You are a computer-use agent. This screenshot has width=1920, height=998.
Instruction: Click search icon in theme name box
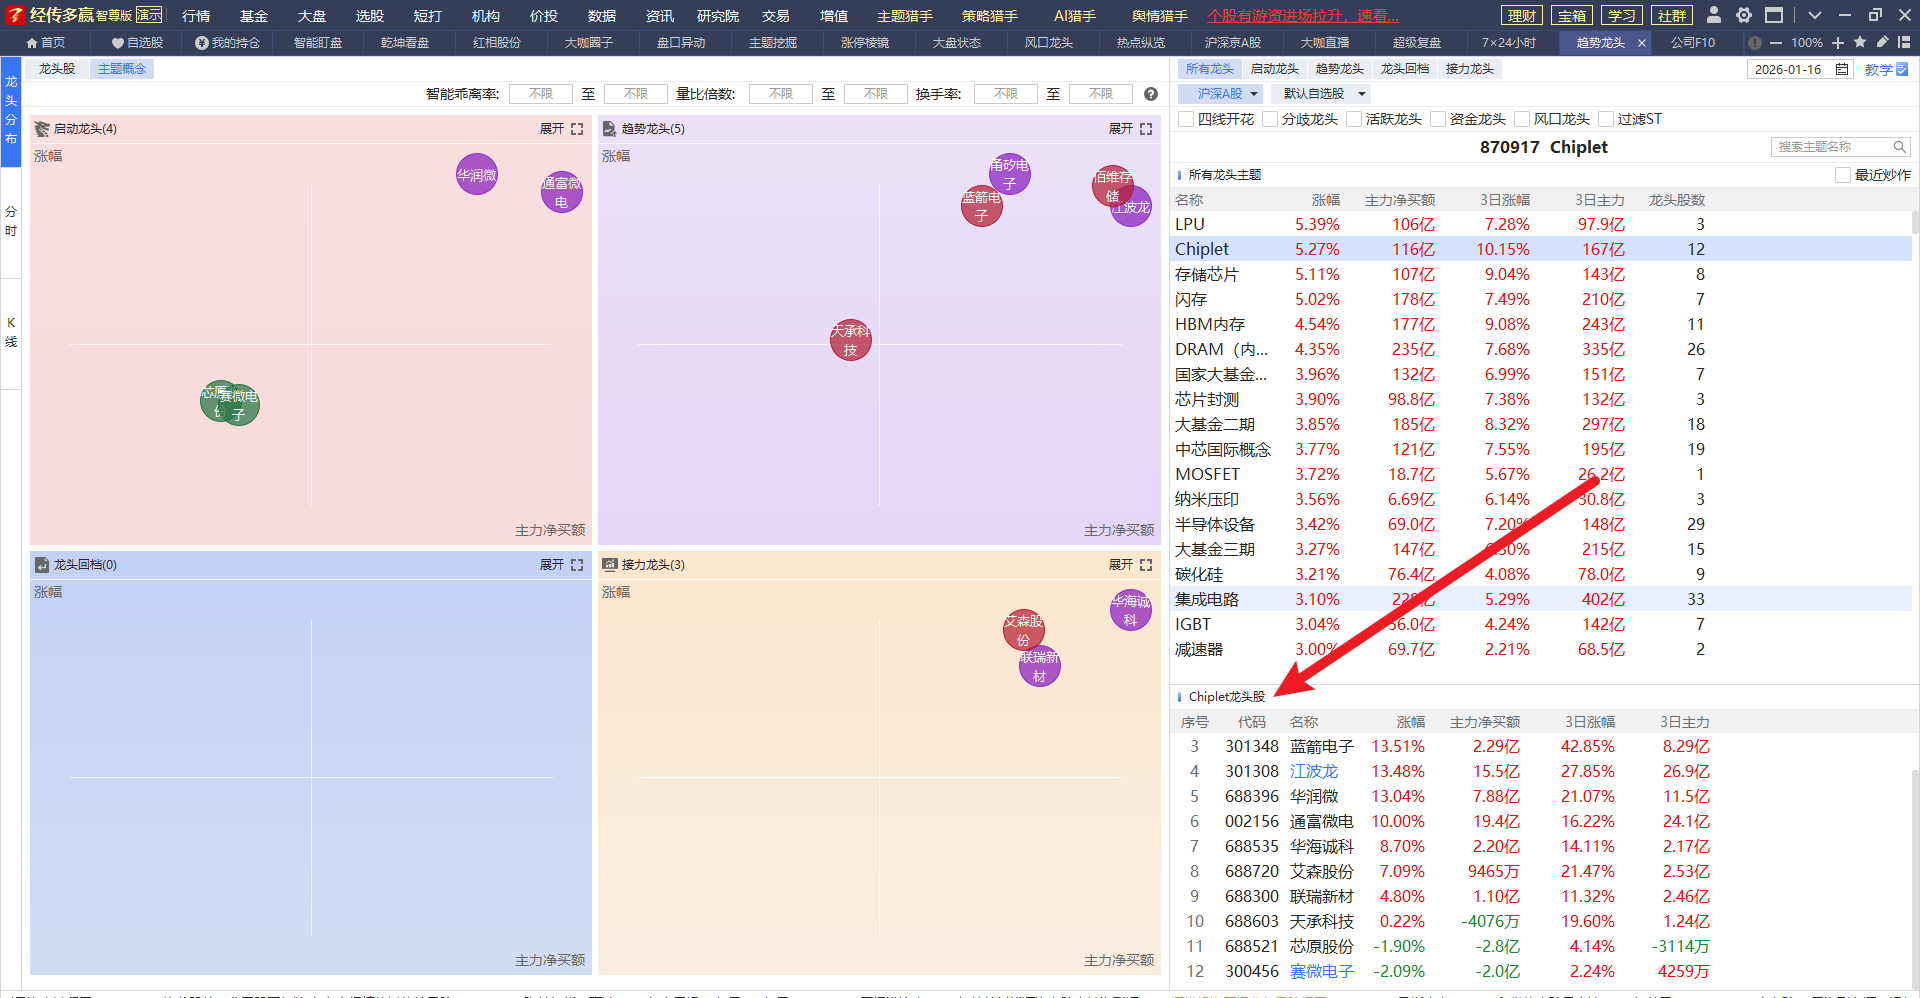pyautogui.click(x=1899, y=147)
